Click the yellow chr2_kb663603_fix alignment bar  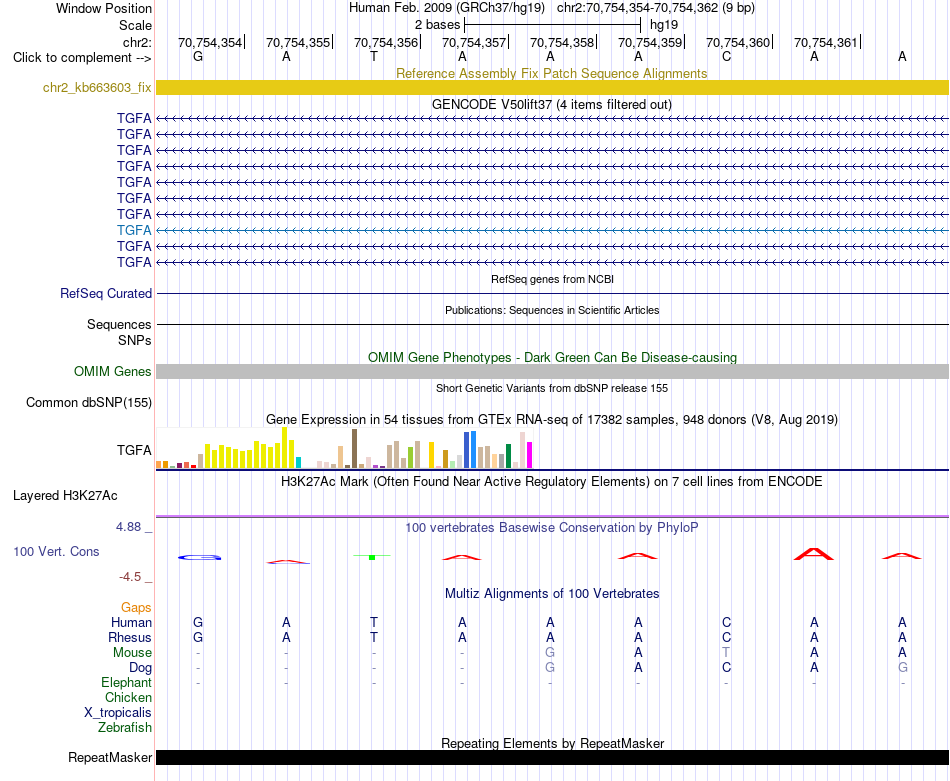[x=552, y=87]
